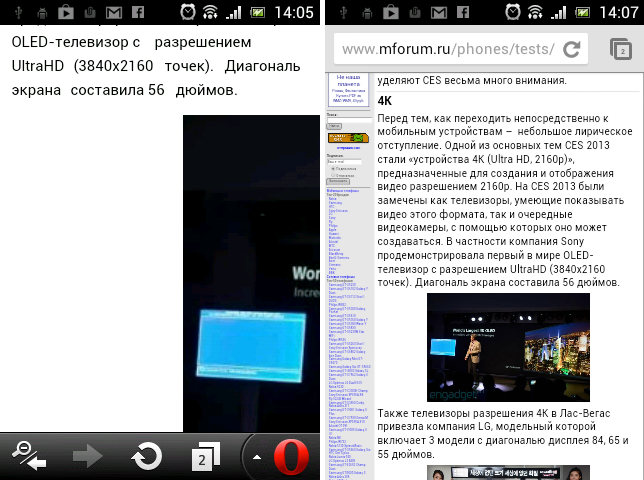Image resolution: width=644 pixels, height=480 pixels.
Task: Tap the '4K' heading in the Chrome article
Action: [x=385, y=101]
